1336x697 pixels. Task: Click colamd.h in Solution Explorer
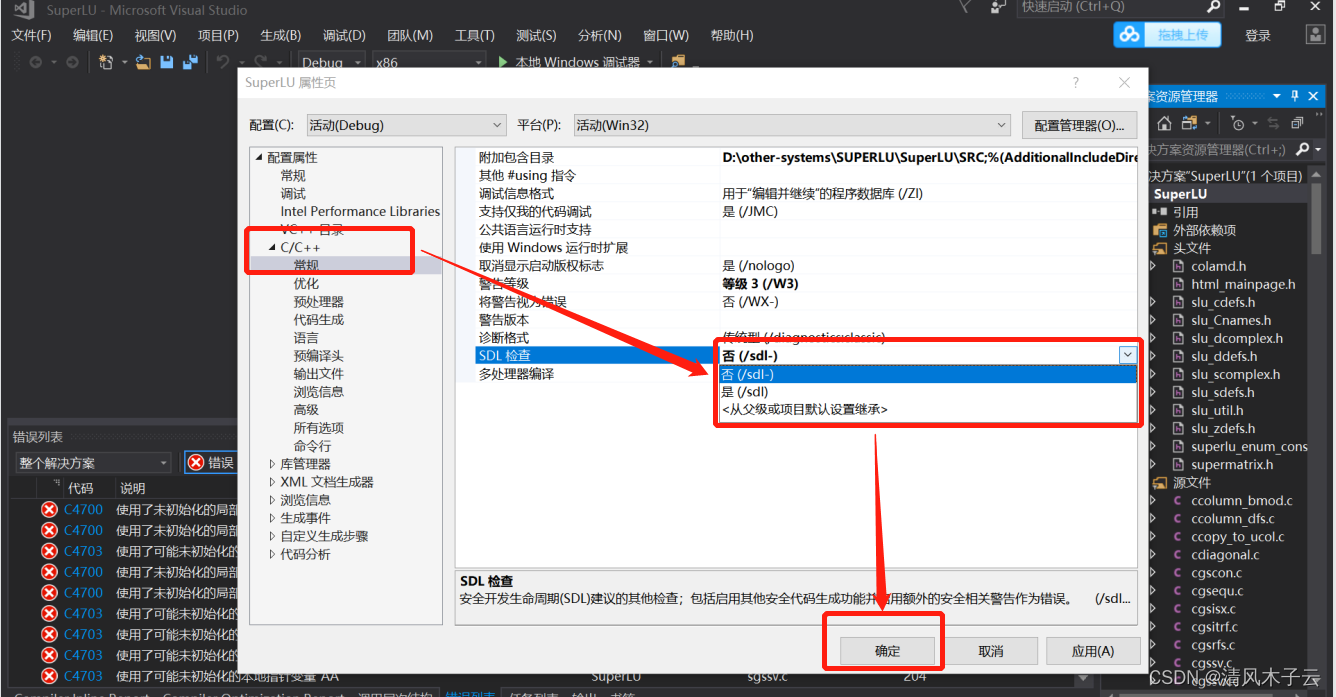[1218, 266]
